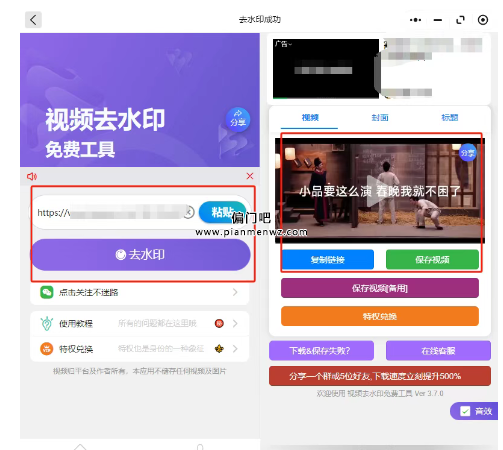Expand the 特权兑换 row chevron
The width and height of the screenshot is (503, 450).
[x=235, y=349]
